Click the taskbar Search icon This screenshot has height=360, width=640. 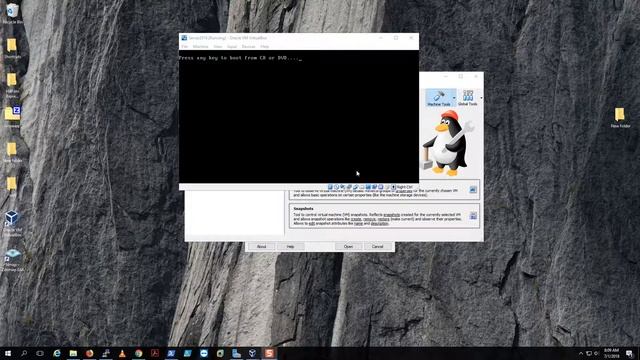pyautogui.click(x=24, y=353)
